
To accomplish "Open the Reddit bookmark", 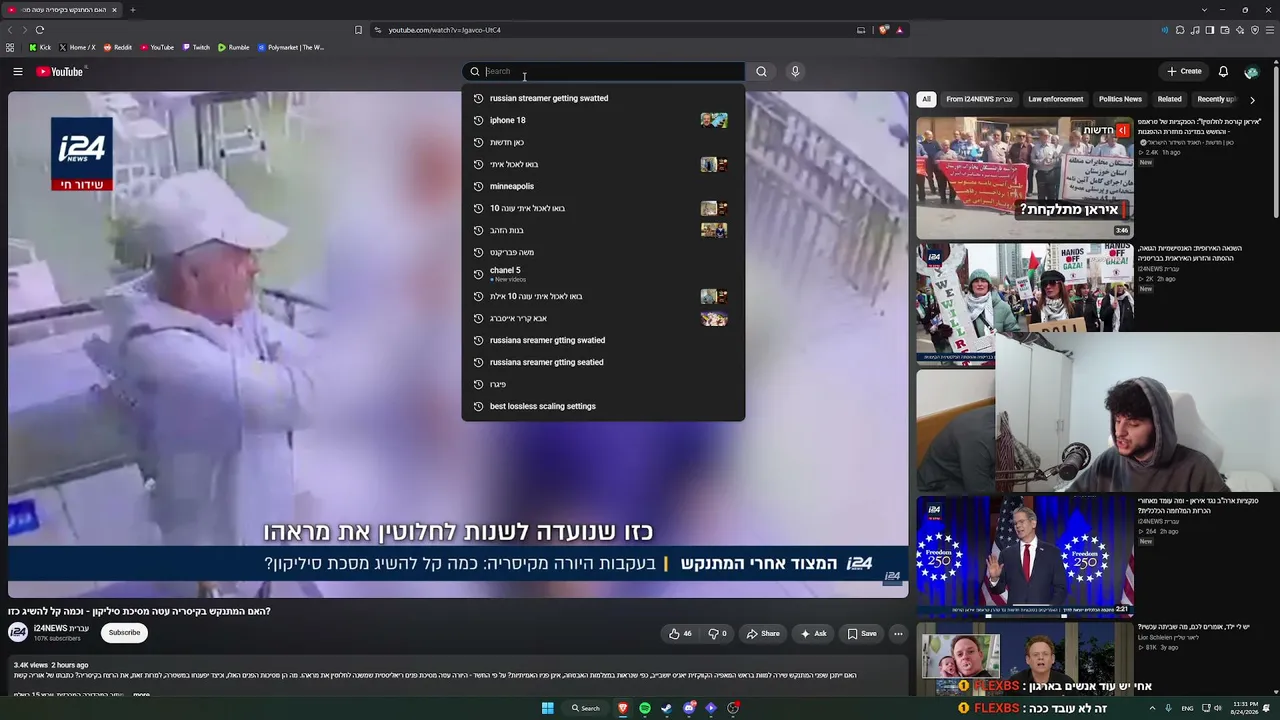I will 118,47.
